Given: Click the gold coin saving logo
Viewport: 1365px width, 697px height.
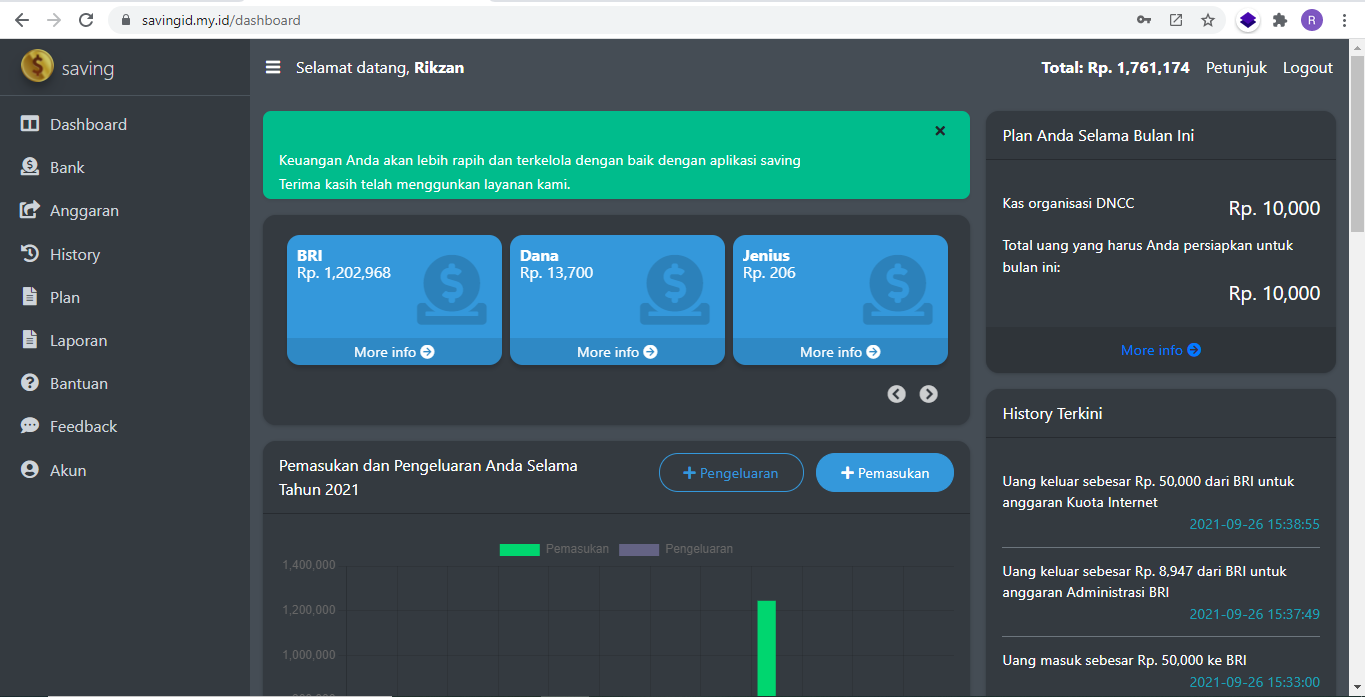Looking at the screenshot, I should point(37,67).
